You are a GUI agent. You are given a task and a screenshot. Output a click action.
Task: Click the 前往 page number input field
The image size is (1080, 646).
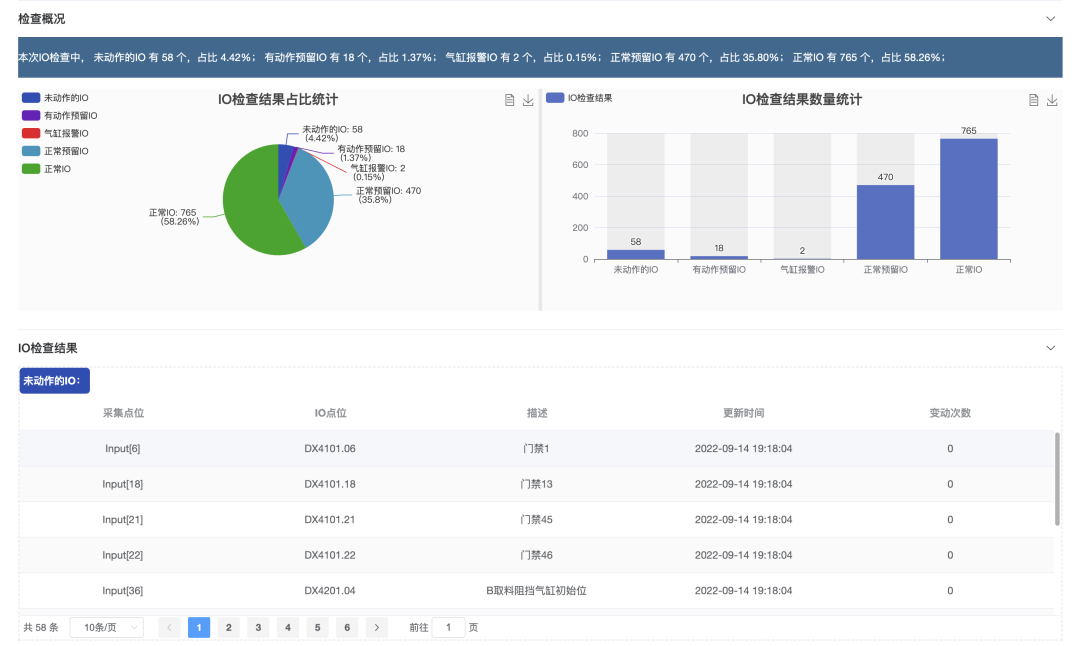[448, 627]
